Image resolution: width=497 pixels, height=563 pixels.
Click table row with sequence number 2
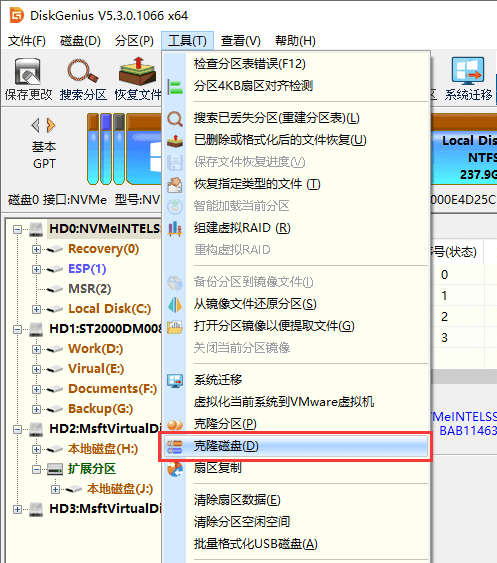tap(464, 317)
